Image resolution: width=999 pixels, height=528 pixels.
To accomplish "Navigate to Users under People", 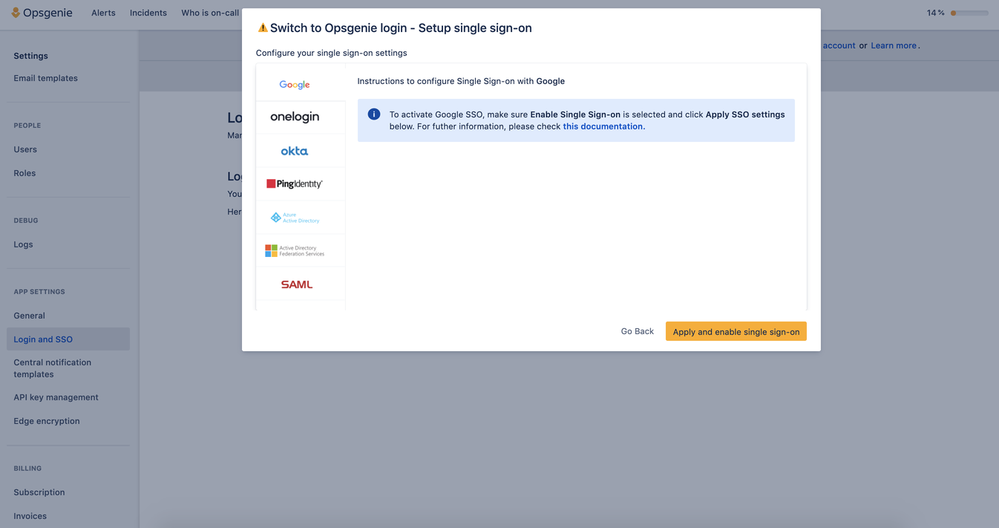I will (x=25, y=149).
